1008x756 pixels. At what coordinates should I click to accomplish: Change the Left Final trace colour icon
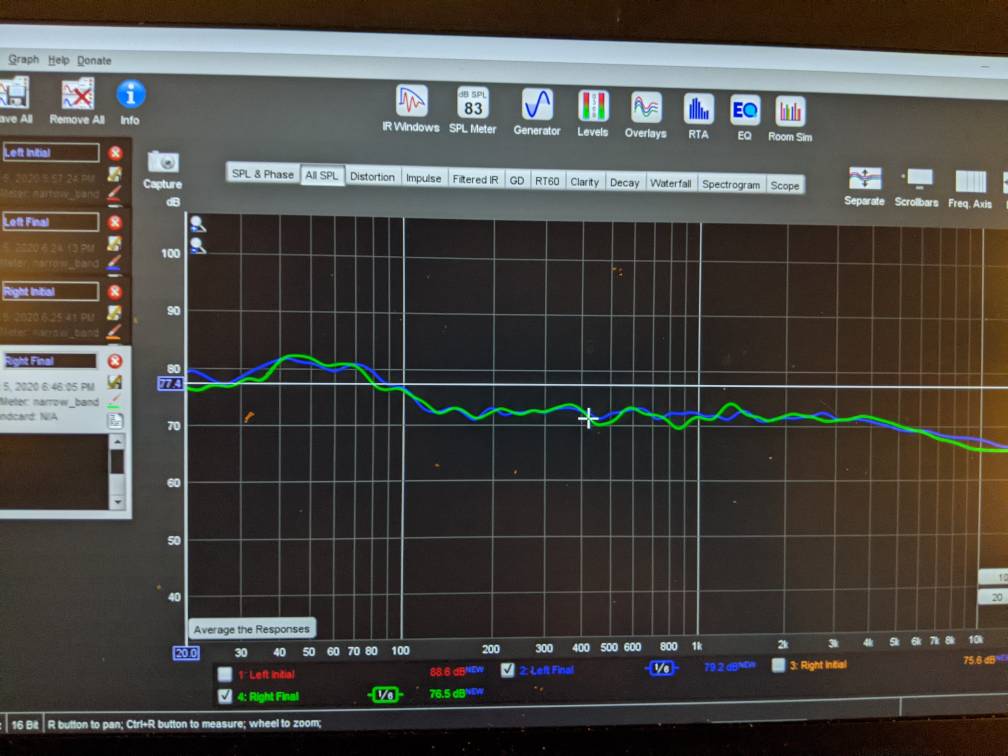pos(114,262)
